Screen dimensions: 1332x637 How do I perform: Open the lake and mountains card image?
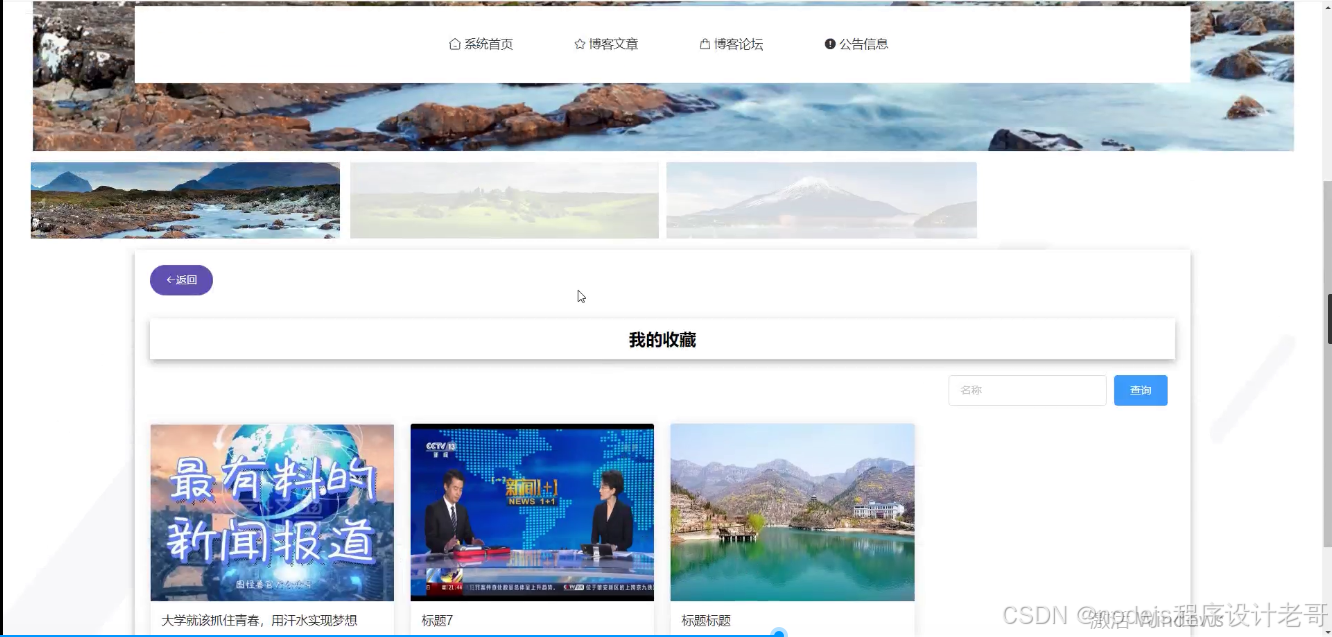792,512
